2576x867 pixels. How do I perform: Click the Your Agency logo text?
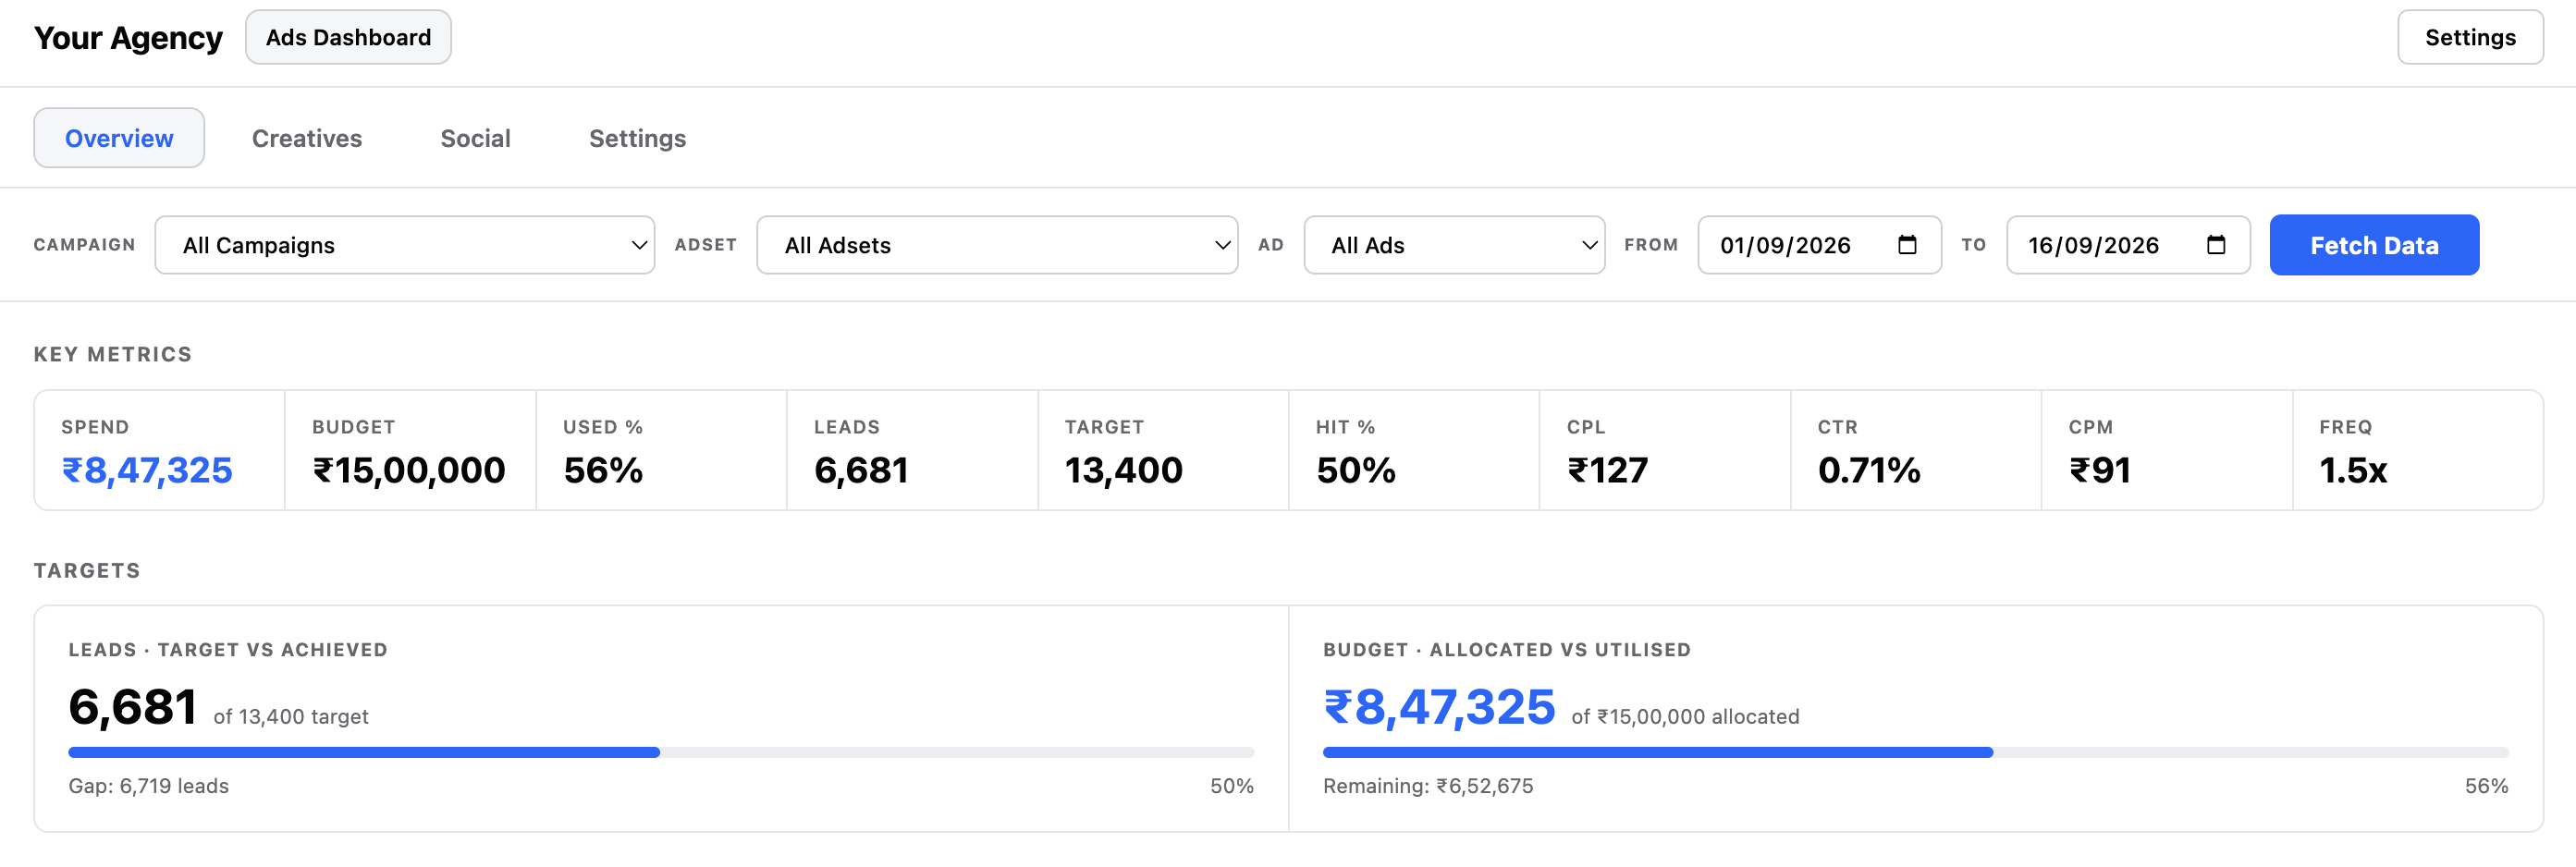pos(128,38)
